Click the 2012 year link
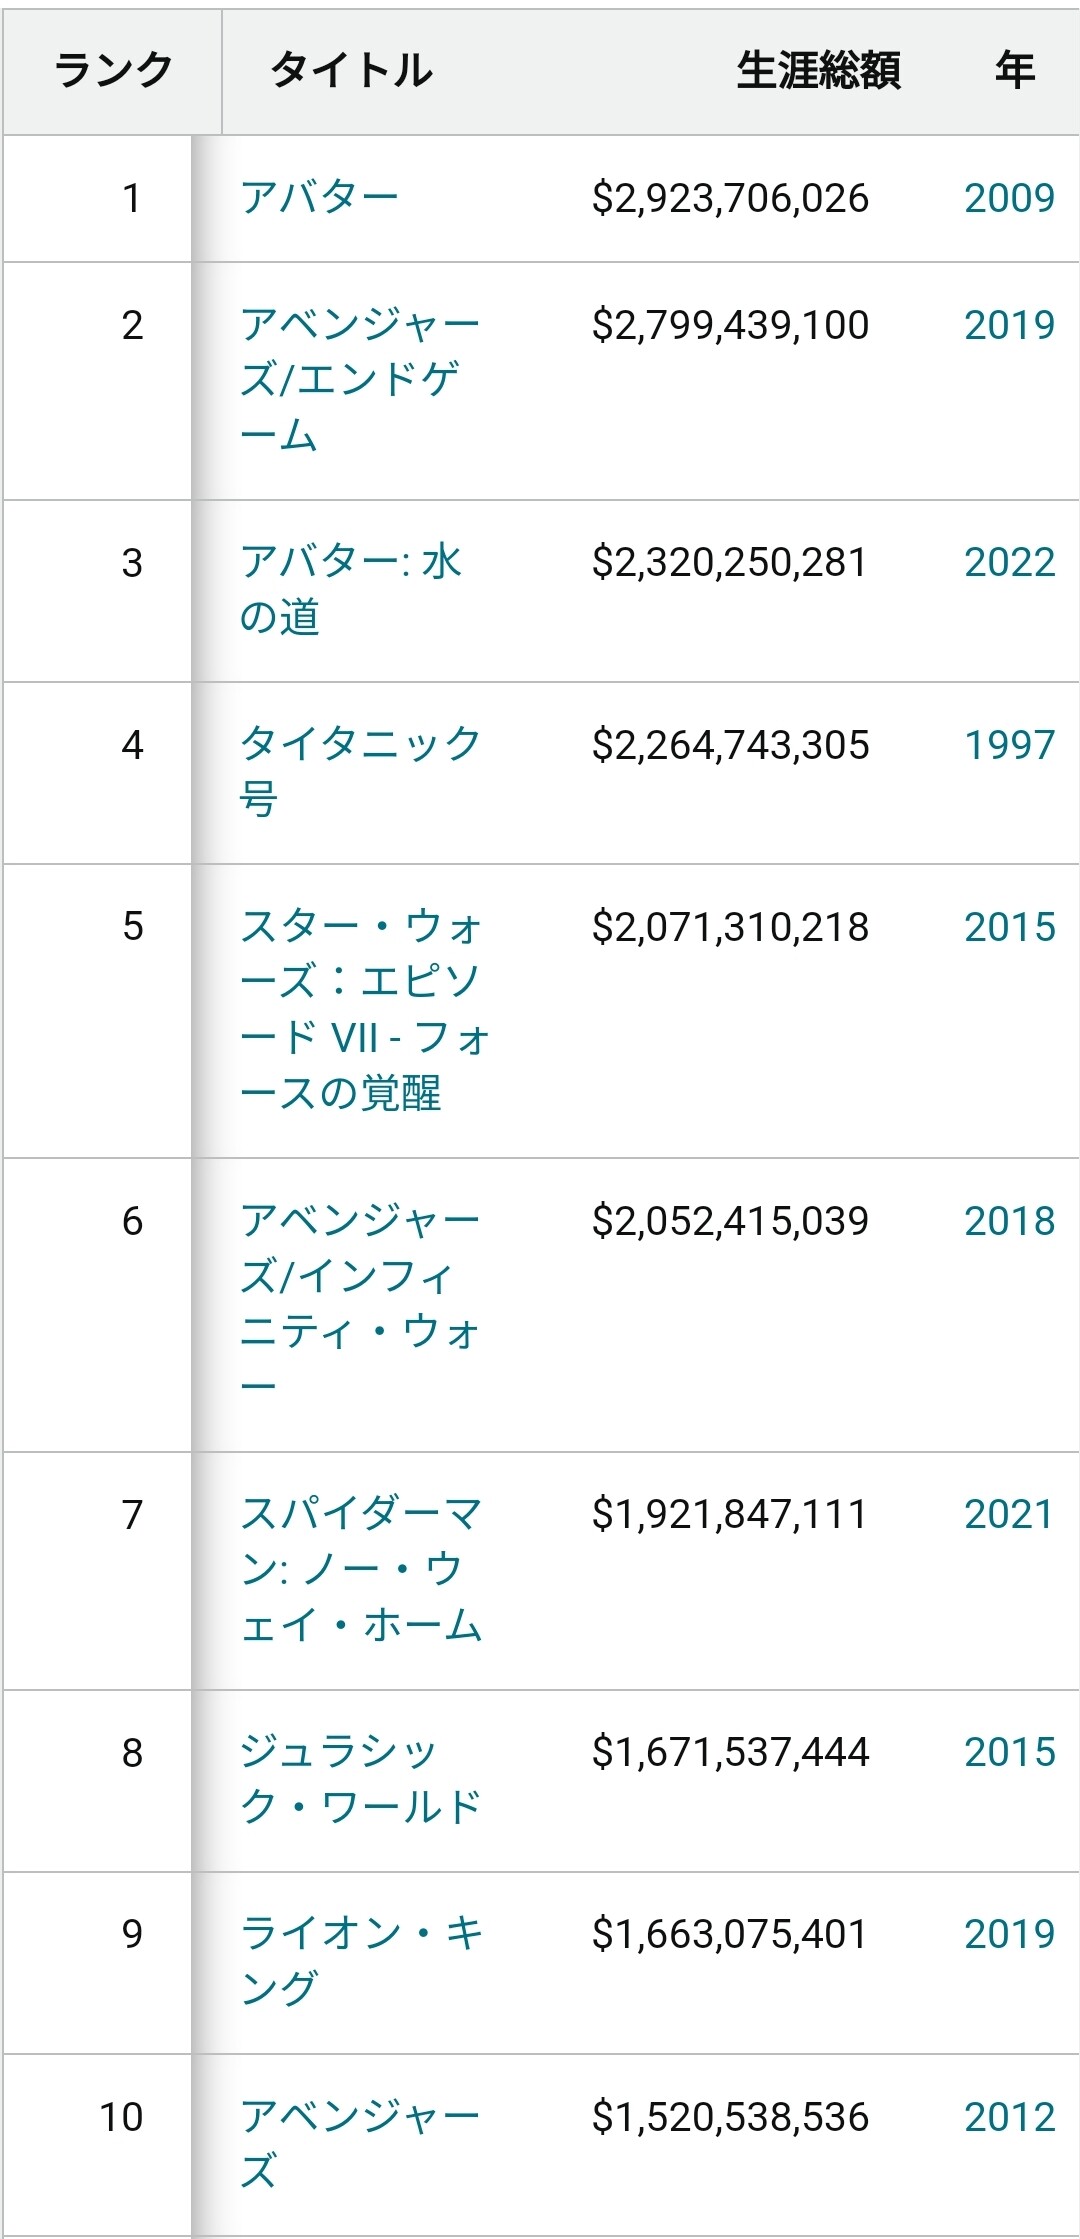The width and height of the screenshot is (1080, 2239). 1009,2117
